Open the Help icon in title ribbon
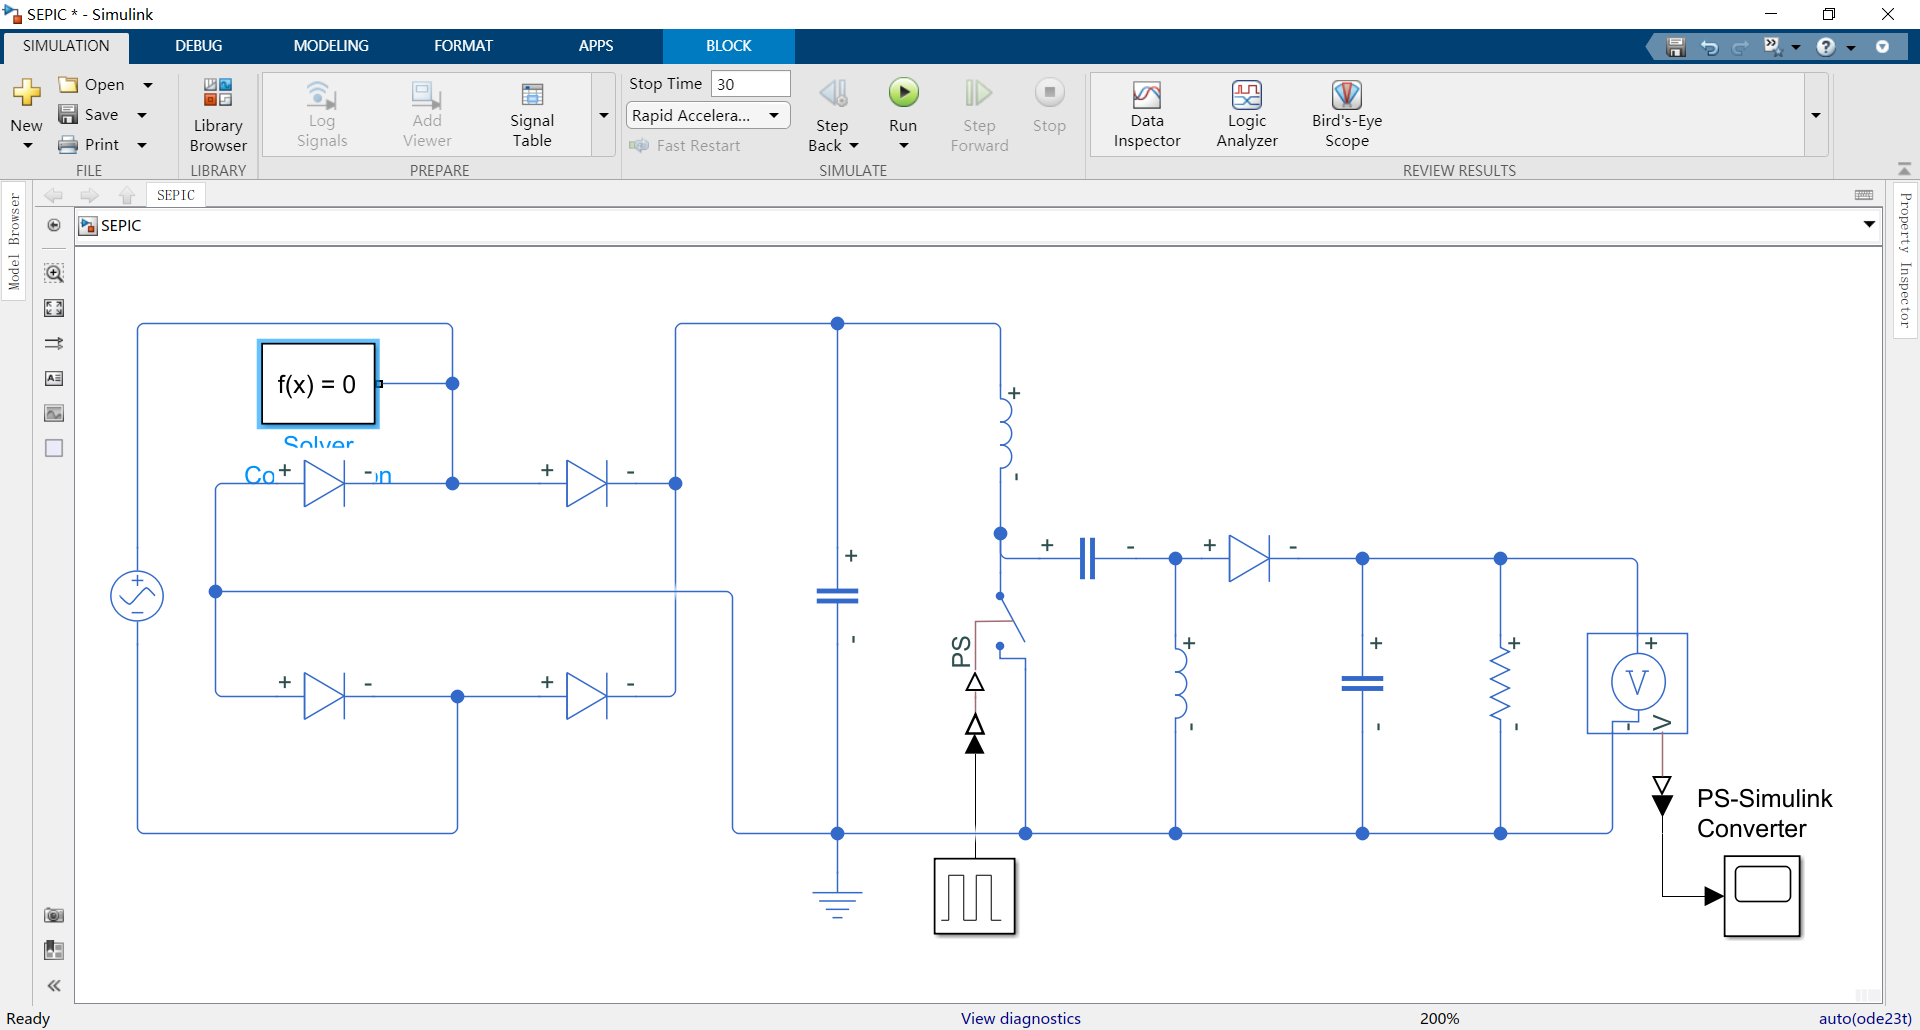The height and width of the screenshot is (1030, 1920). coord(1826,47)
